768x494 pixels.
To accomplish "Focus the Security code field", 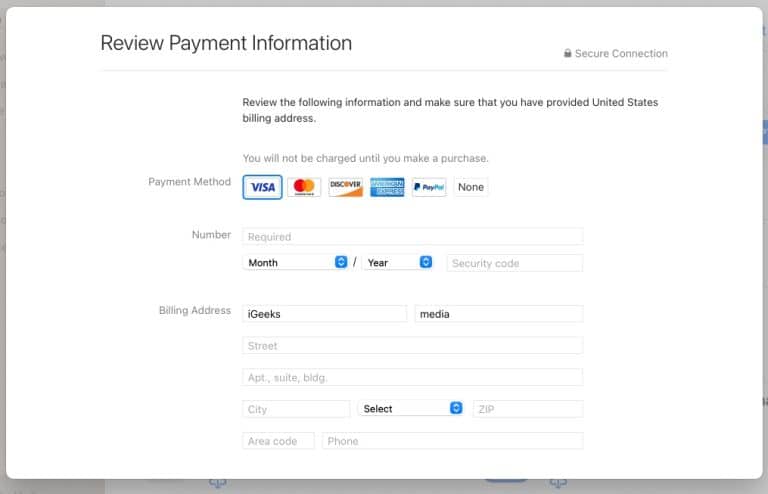I will point(514,263).
